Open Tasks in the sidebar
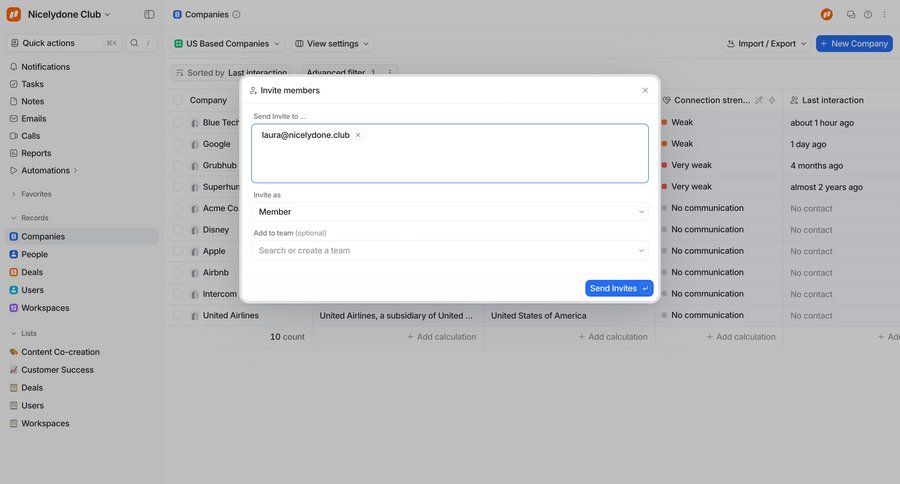 82,84
